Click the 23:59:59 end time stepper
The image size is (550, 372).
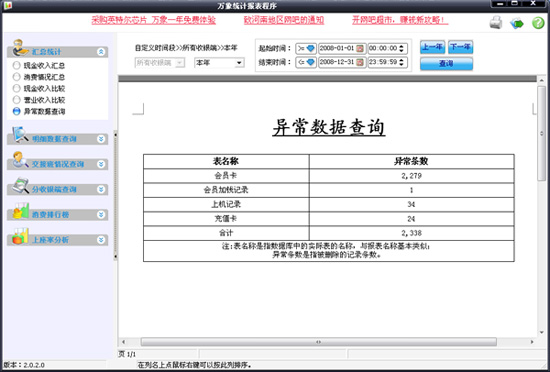[x=401, y=62]
